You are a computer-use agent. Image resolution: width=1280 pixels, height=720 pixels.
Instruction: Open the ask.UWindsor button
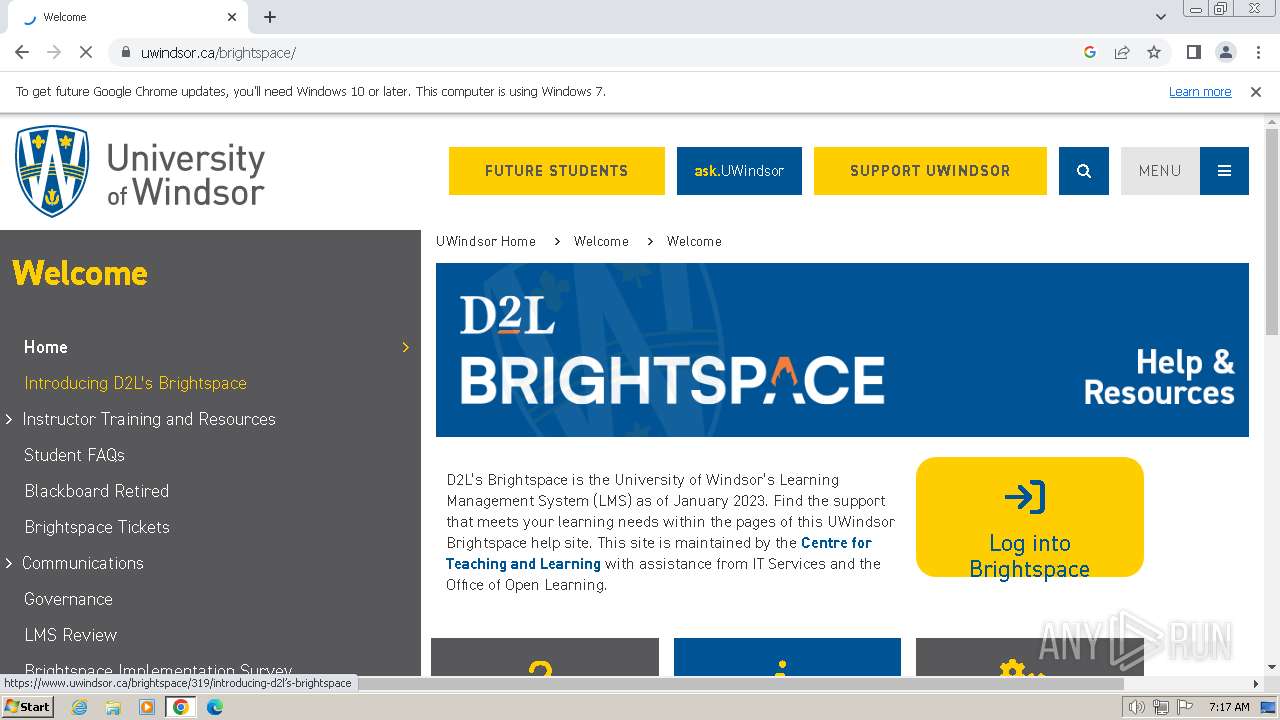739,171
